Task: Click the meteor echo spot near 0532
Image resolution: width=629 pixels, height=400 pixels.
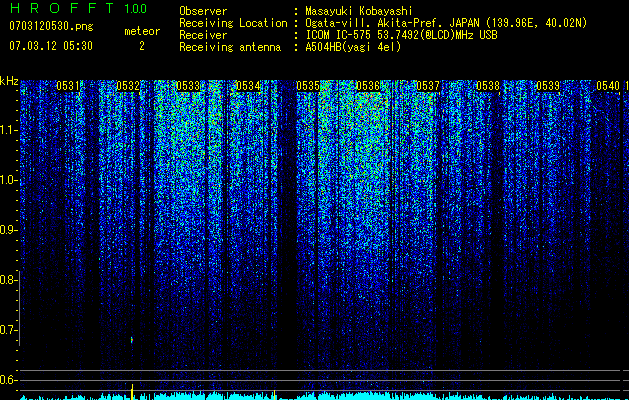Action: point(132,340)
